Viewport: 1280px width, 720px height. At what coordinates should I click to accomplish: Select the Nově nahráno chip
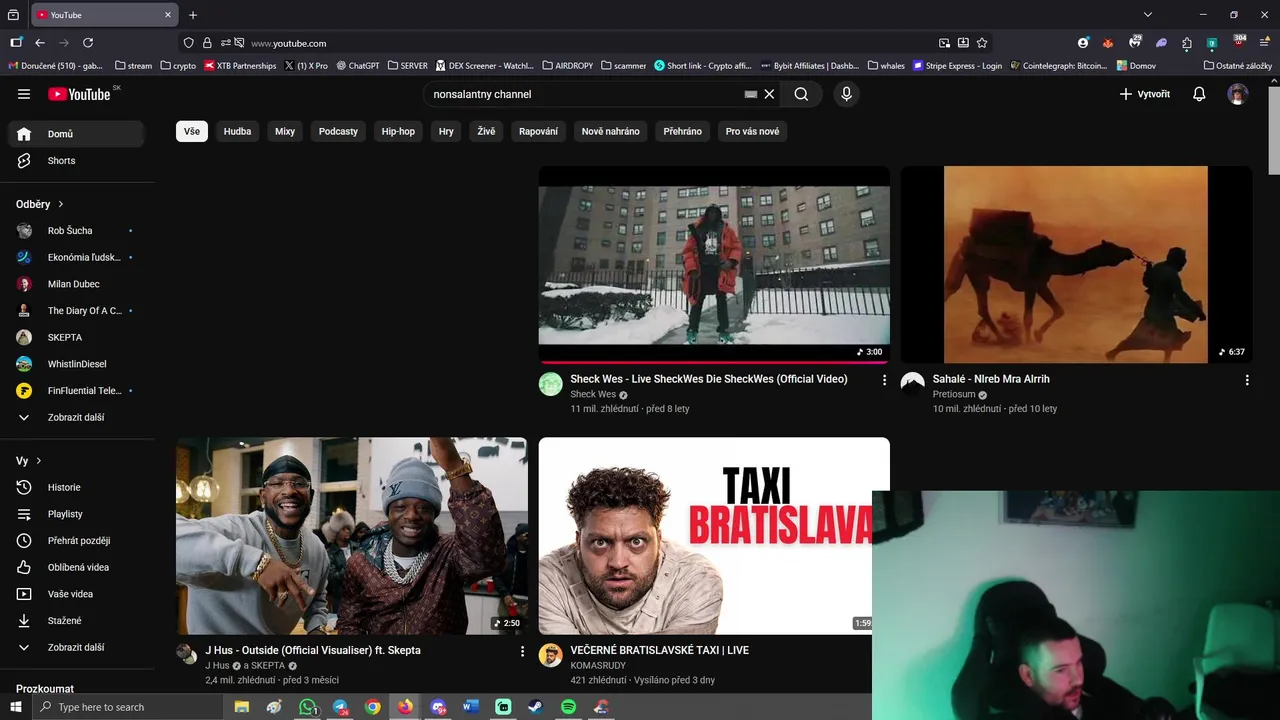611,131
